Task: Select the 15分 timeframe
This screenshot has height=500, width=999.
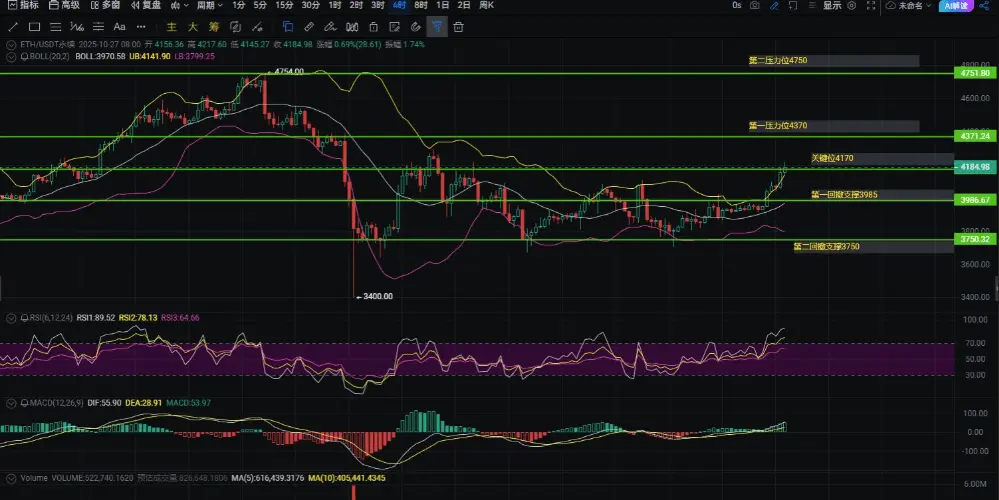Action: coord(284,5)
